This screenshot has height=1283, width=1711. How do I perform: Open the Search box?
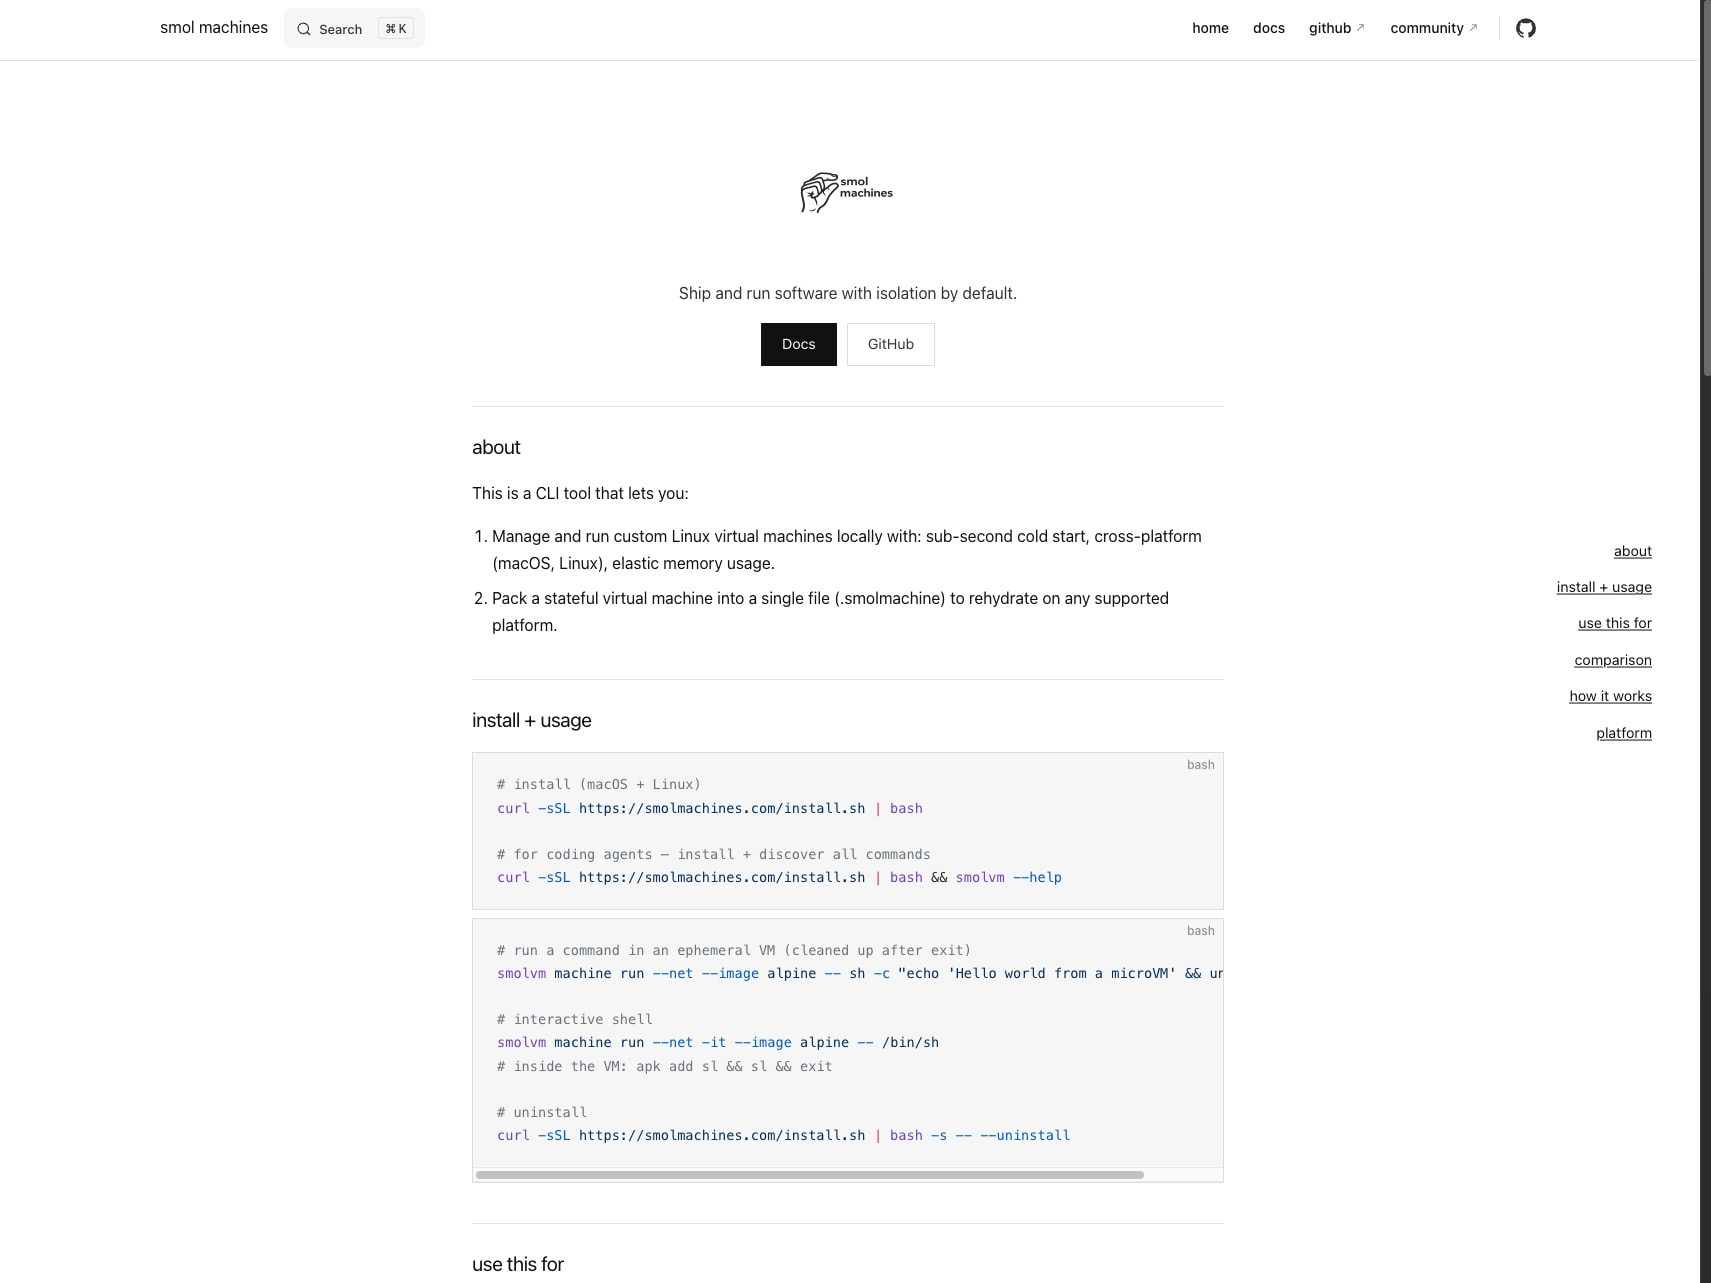click(x=354, y=28)
